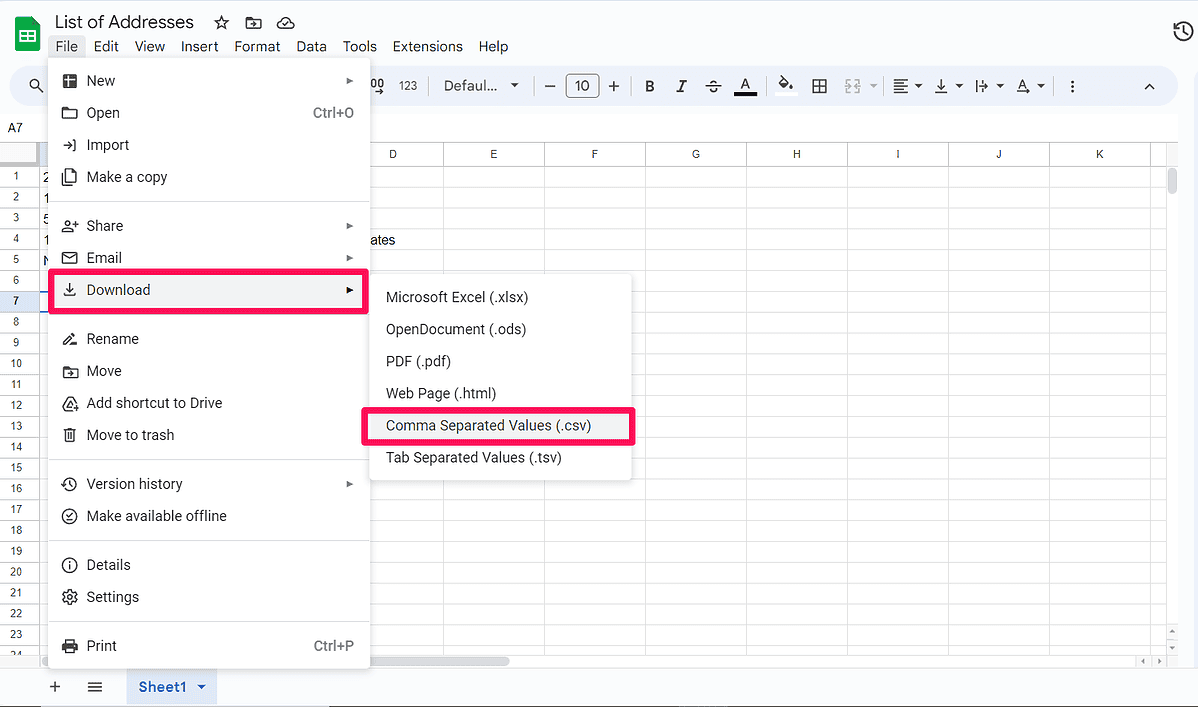Screen dimensions: 1198x707
Task: Click Make a copy in File menu
Action: click(x=126, y=177)
